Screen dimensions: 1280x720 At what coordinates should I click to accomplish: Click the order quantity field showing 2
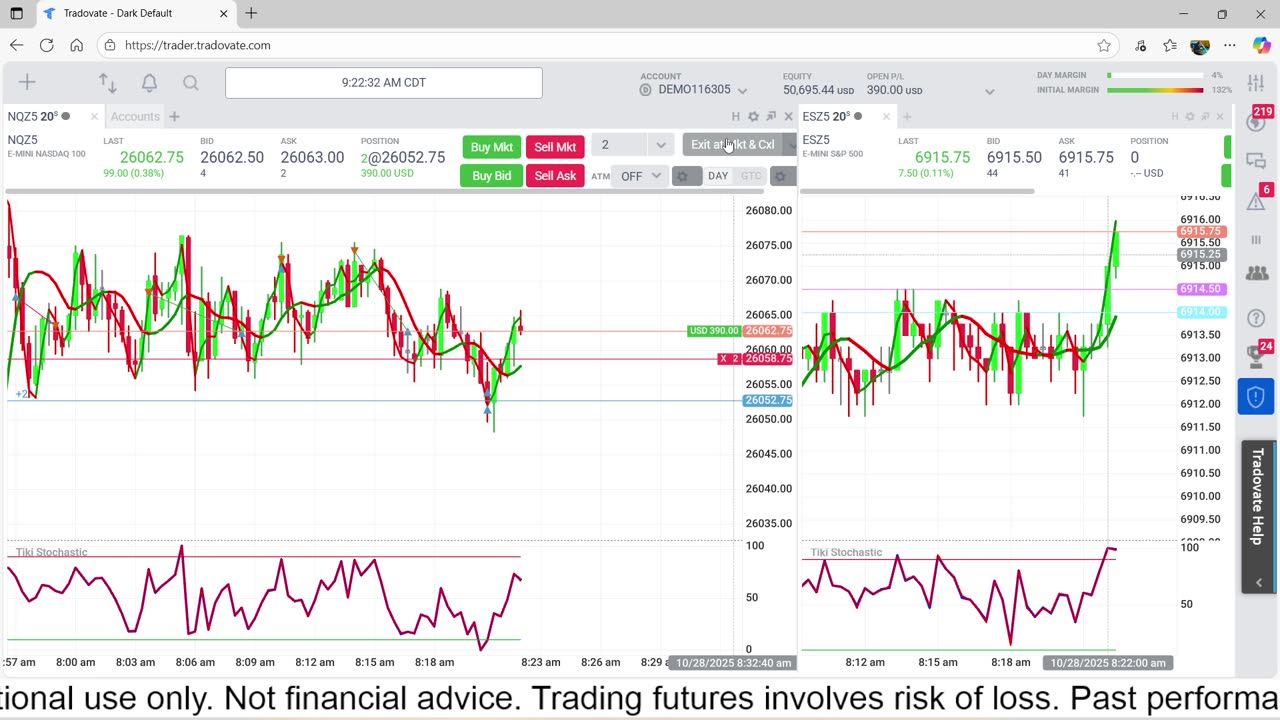tap(620, 145)
